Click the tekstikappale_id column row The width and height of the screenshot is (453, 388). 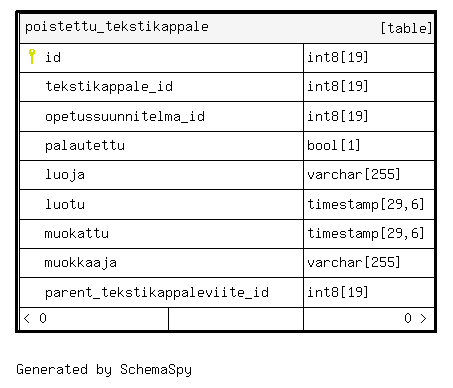(227, 87)
